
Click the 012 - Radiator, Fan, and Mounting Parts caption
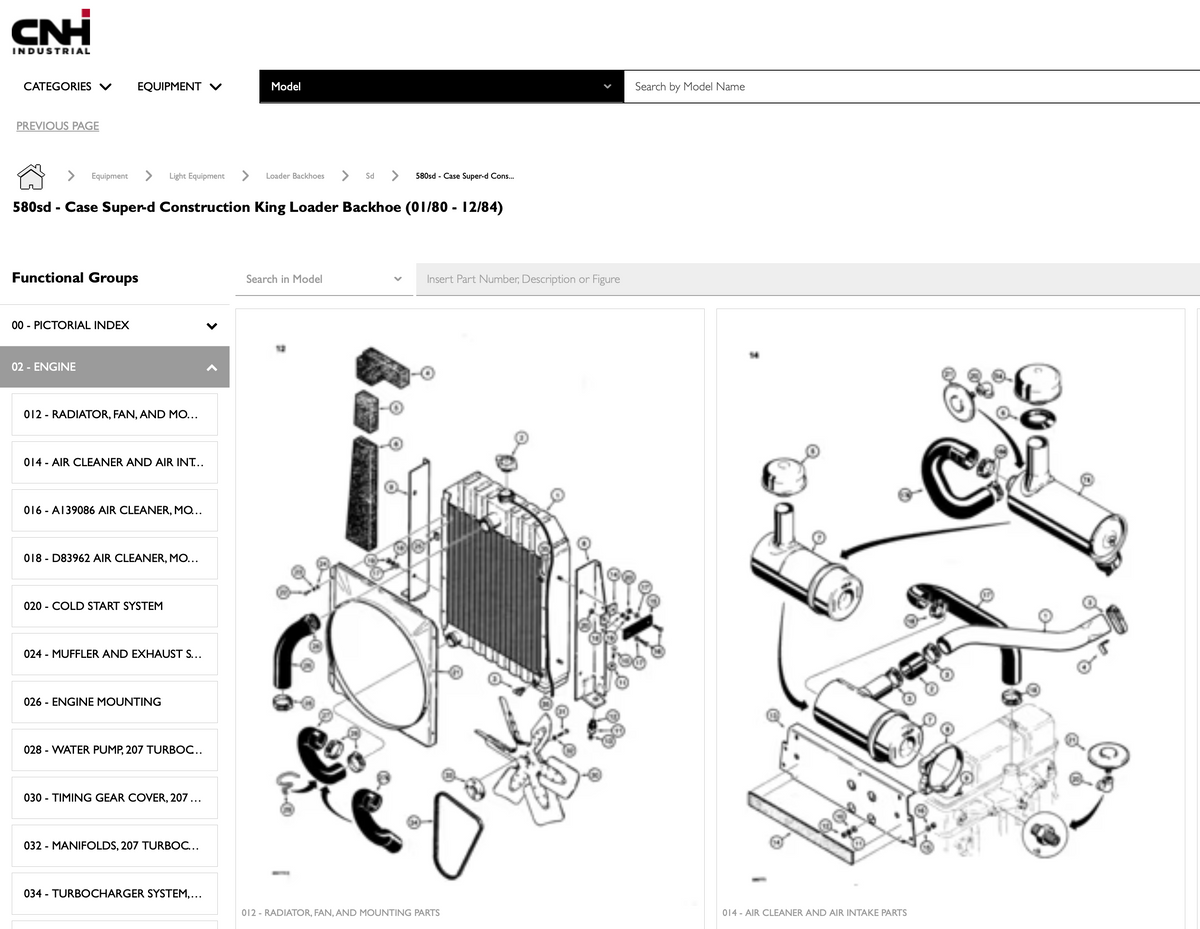point(341,913)
